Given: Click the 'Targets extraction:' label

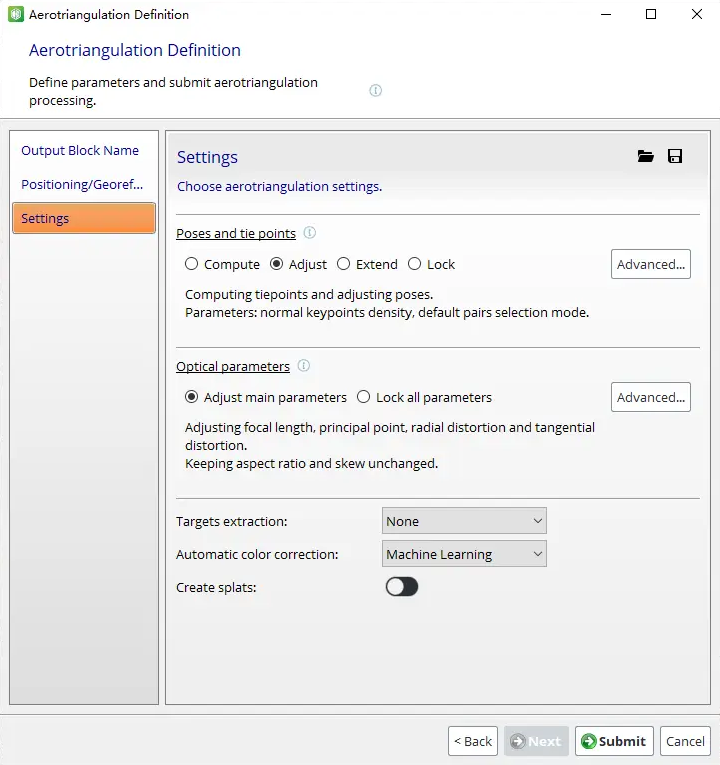Looking at the screenshot, I should 232,521.
